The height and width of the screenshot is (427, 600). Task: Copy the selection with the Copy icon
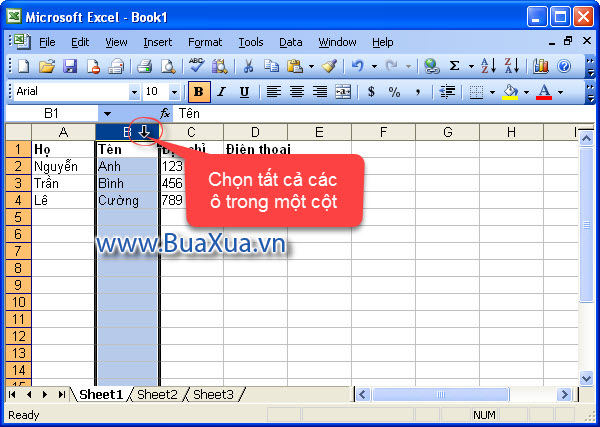pyautogui.click(x=271, y=67)
